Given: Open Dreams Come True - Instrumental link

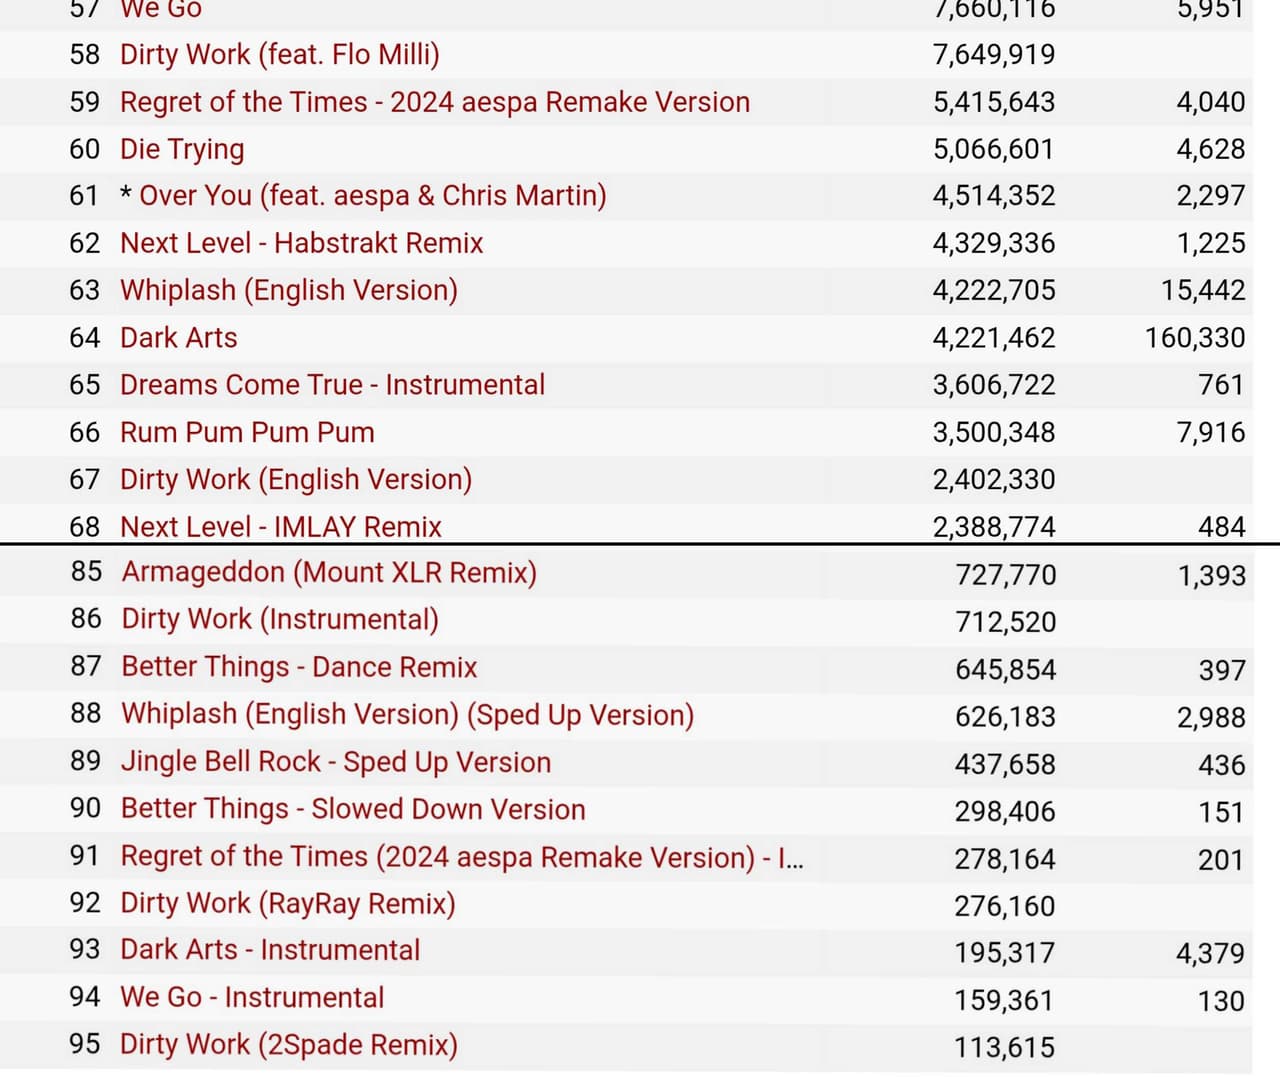Looking at the screenshot, I should 332,385.
